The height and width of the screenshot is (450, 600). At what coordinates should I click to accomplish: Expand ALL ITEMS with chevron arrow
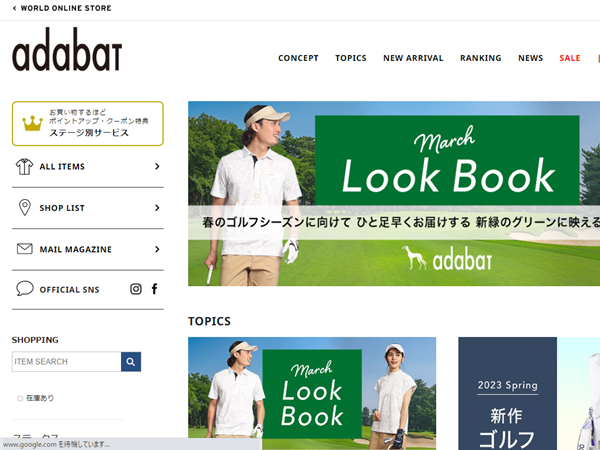(x=157, y=166)
